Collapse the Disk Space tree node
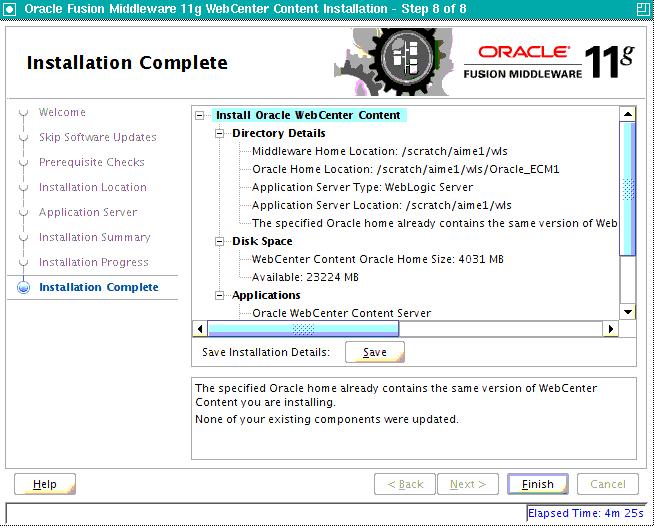 coord(219,242)
